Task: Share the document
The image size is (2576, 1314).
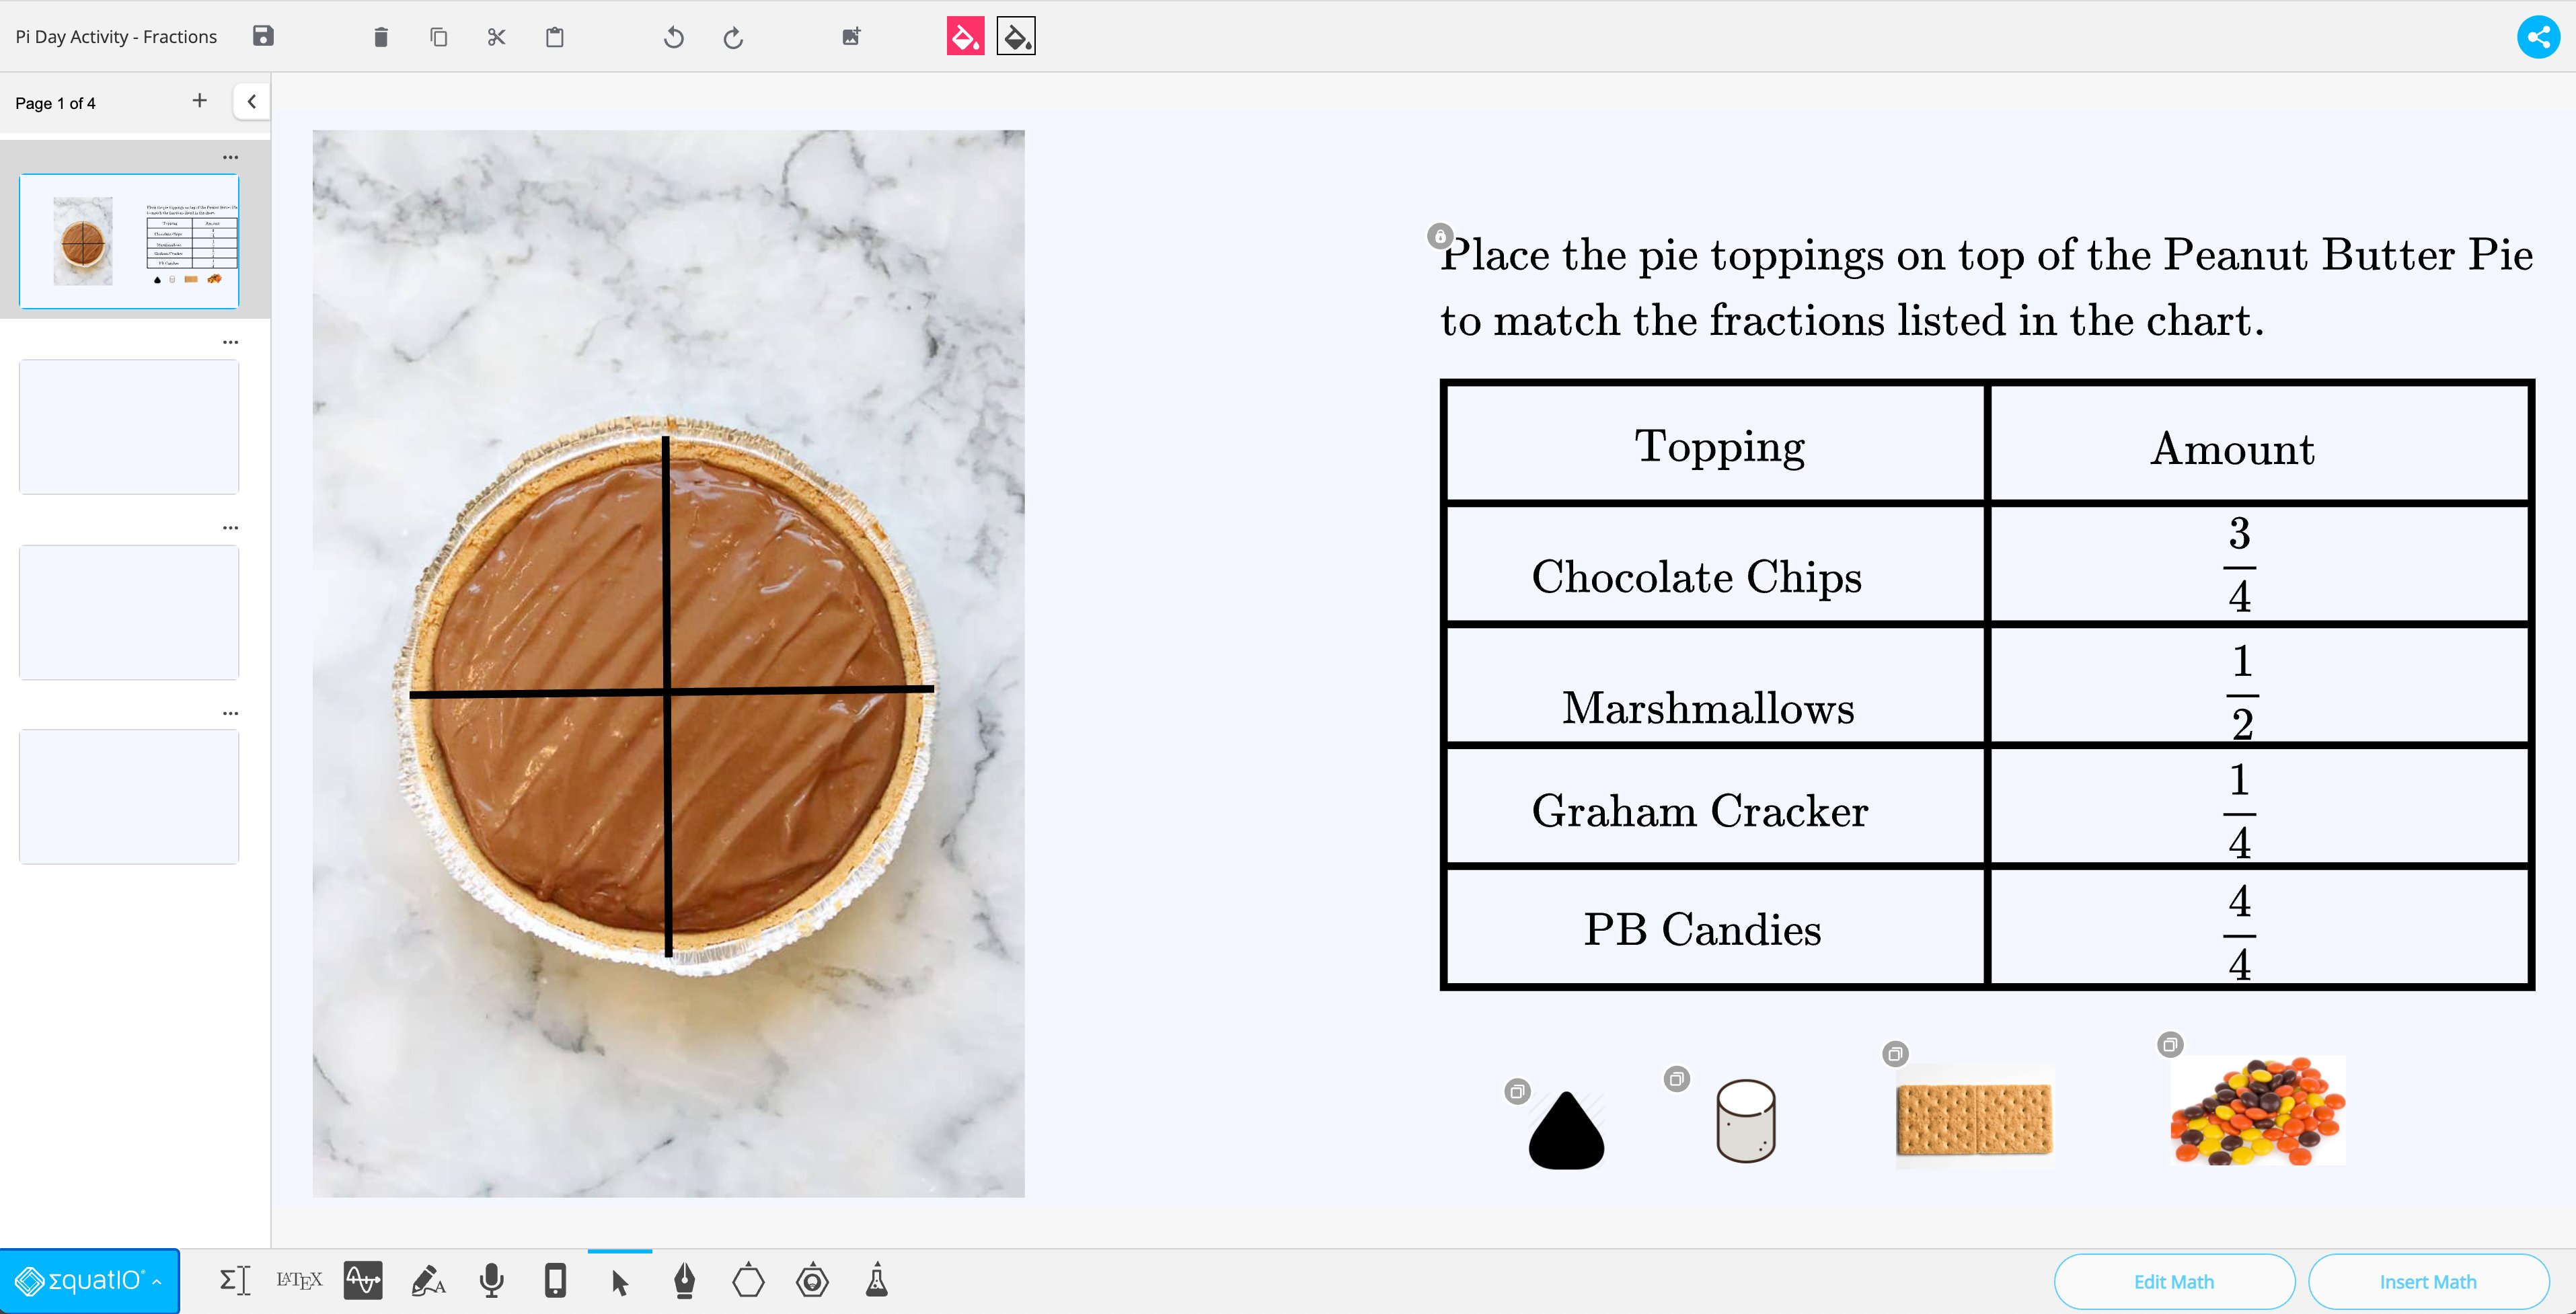Action: click(x=2538, y=38)
